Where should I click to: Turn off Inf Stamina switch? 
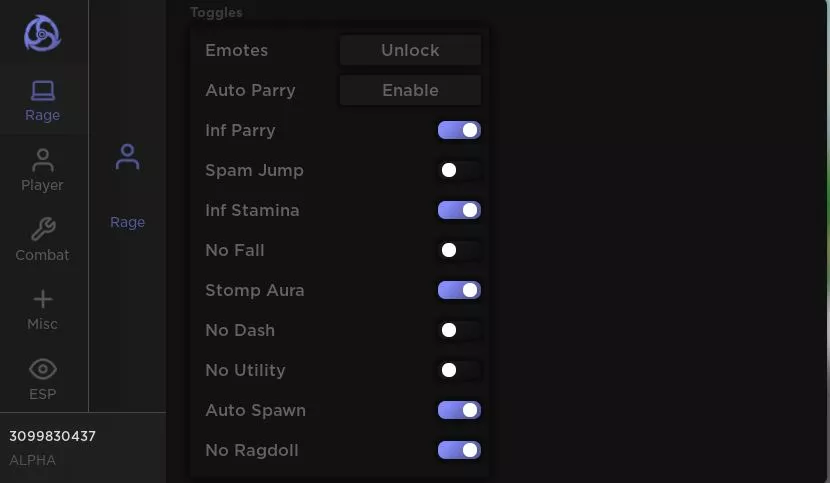(459, 210)
